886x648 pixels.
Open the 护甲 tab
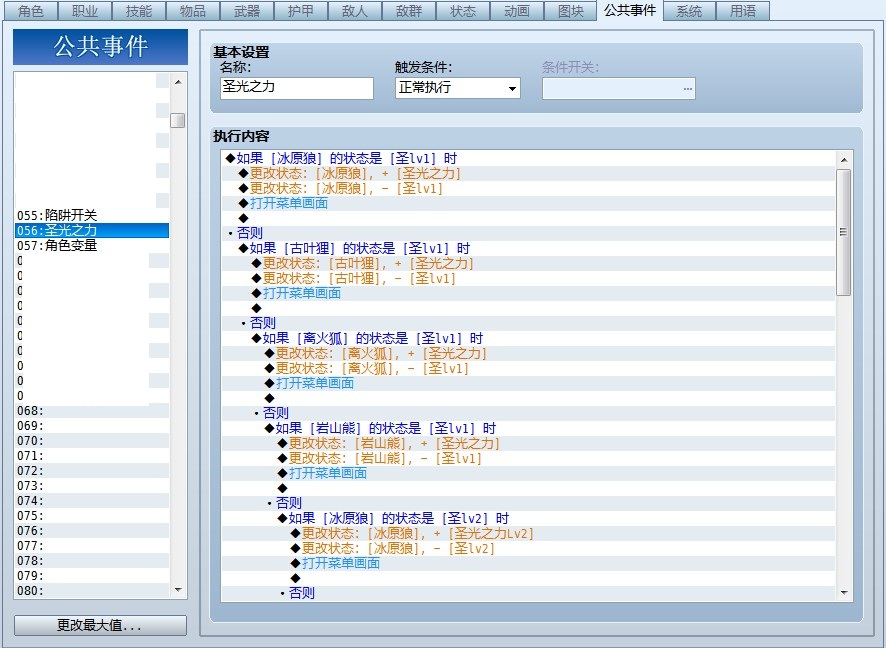(x=301, y=11)
